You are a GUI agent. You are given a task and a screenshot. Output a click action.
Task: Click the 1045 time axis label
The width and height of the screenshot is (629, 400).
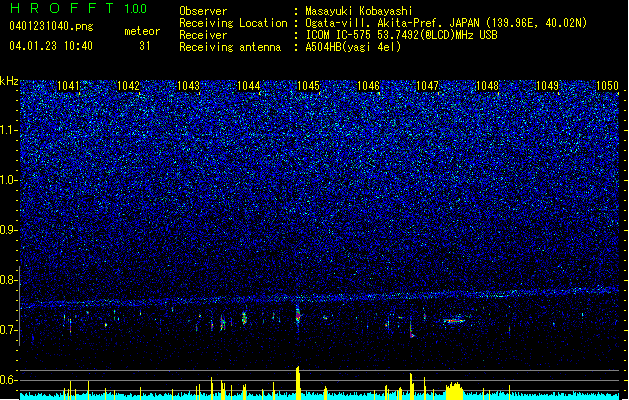click(x=308, y=86)
